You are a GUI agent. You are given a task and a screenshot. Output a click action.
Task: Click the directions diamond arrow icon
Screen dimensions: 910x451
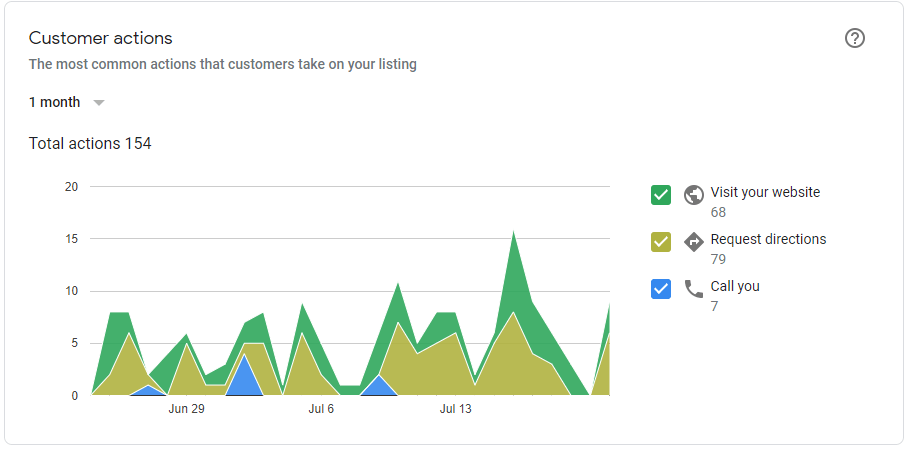tap(694, 241)
